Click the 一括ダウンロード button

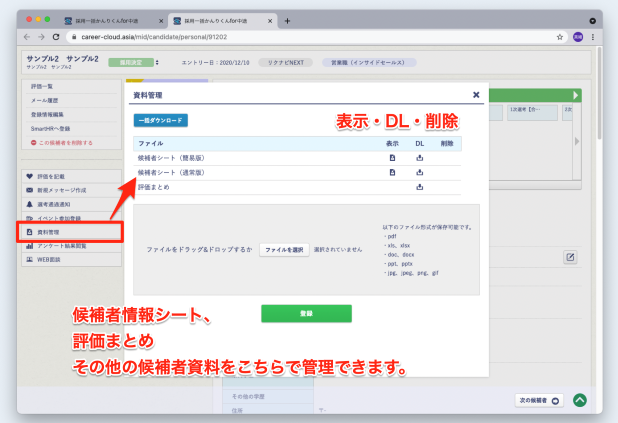tap(160, 120)
